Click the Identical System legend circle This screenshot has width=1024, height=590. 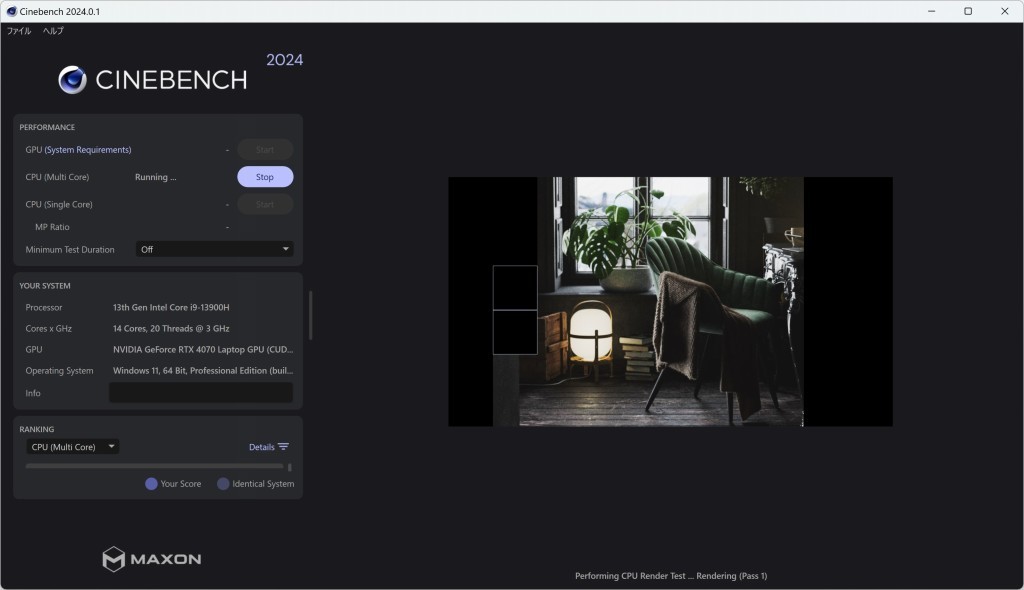click(223, 484)
